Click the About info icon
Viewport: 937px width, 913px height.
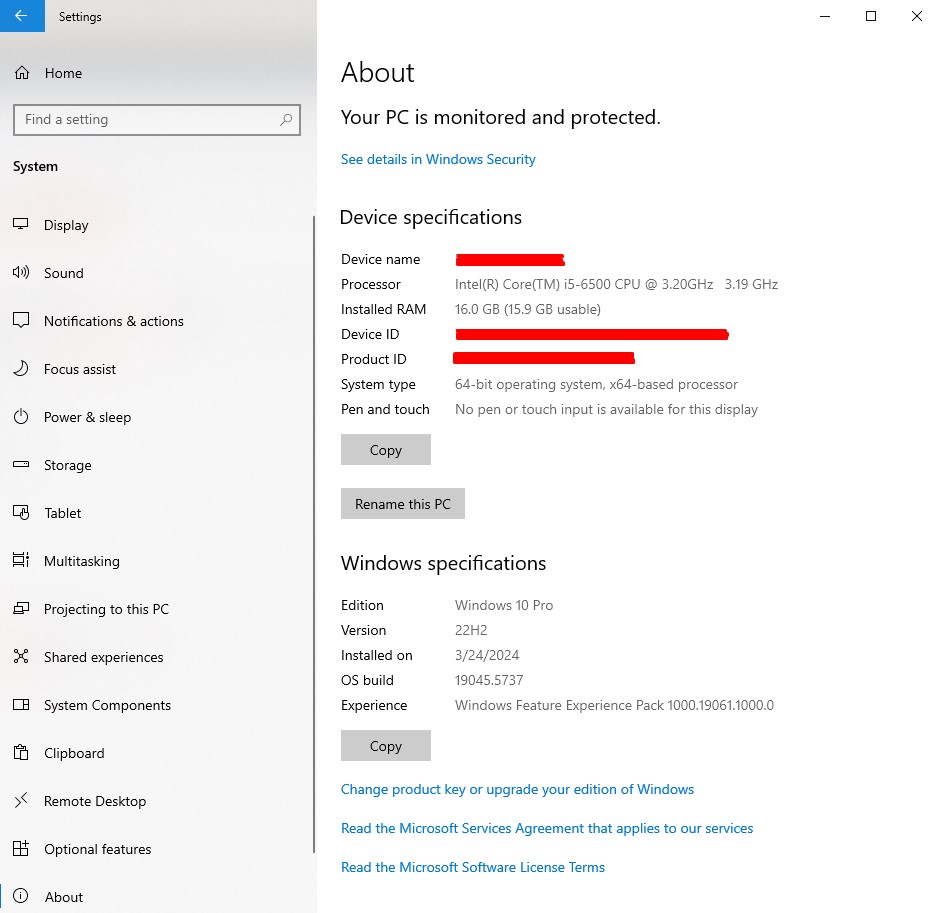pyautogui.click(x=21, y=896)
